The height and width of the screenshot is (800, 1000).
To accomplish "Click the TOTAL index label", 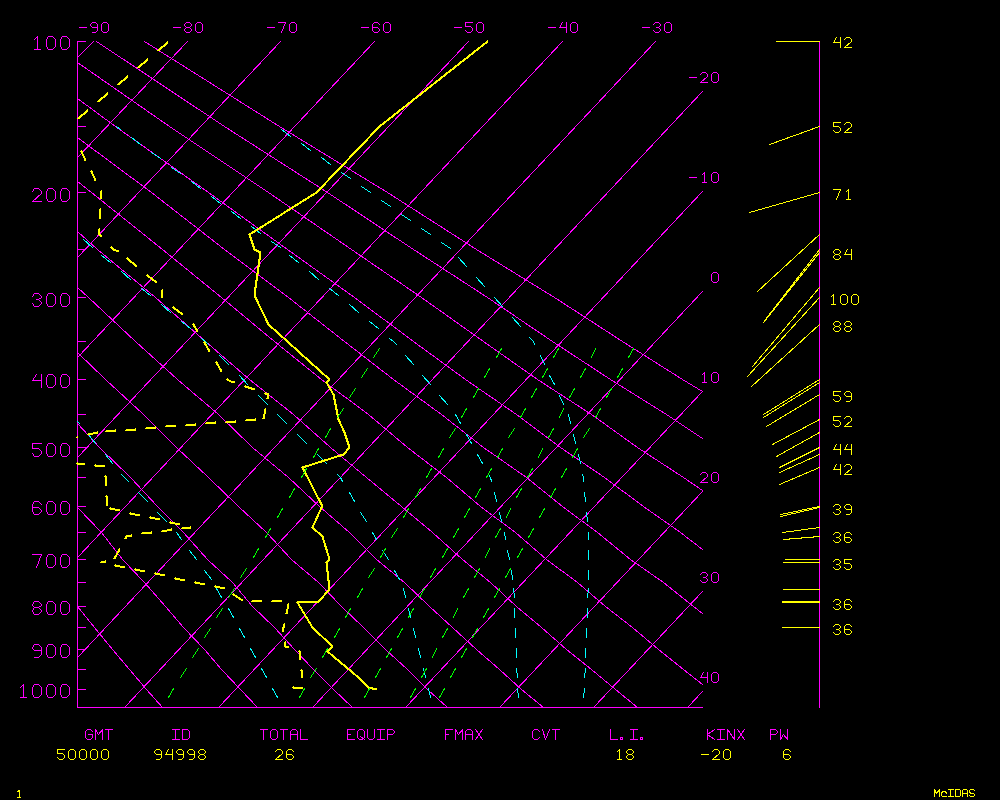I will [284, 735].
